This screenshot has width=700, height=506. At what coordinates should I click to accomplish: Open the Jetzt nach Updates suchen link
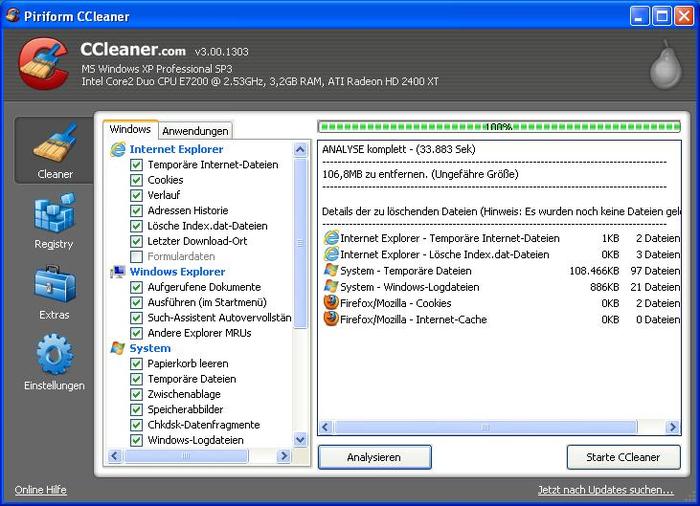coord(605,490)
